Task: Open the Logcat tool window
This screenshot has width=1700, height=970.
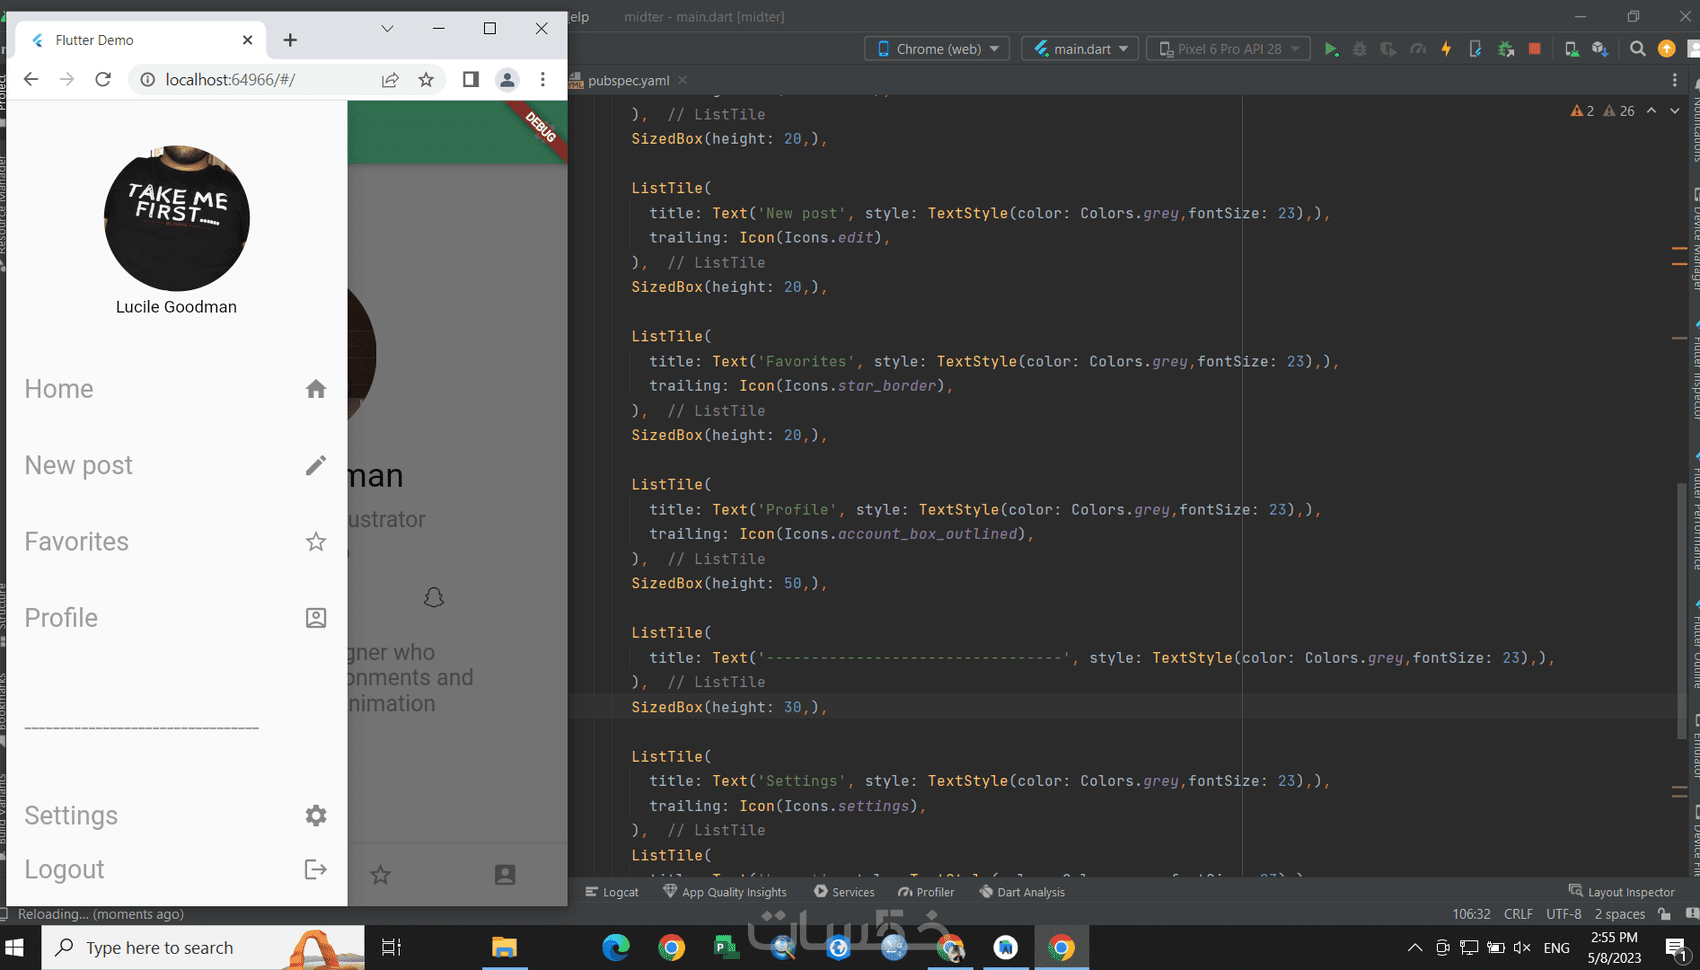Action: (x=612, y=892)
